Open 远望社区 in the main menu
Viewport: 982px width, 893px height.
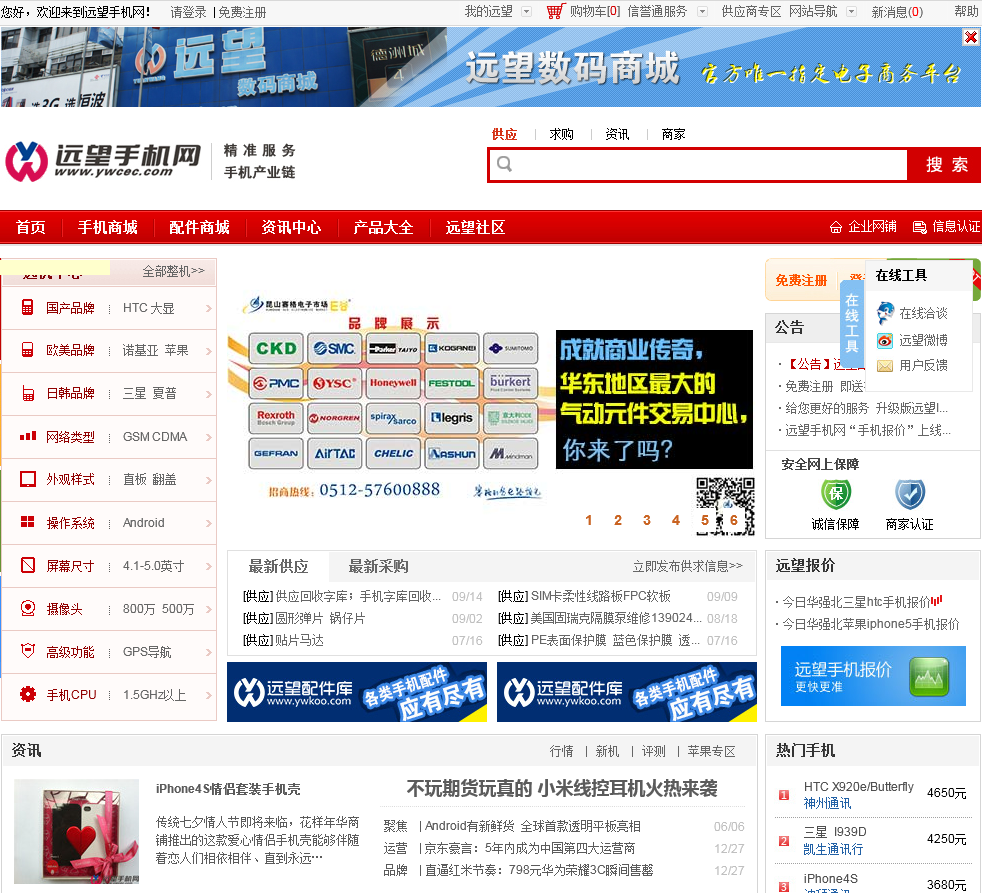(475, 227)
